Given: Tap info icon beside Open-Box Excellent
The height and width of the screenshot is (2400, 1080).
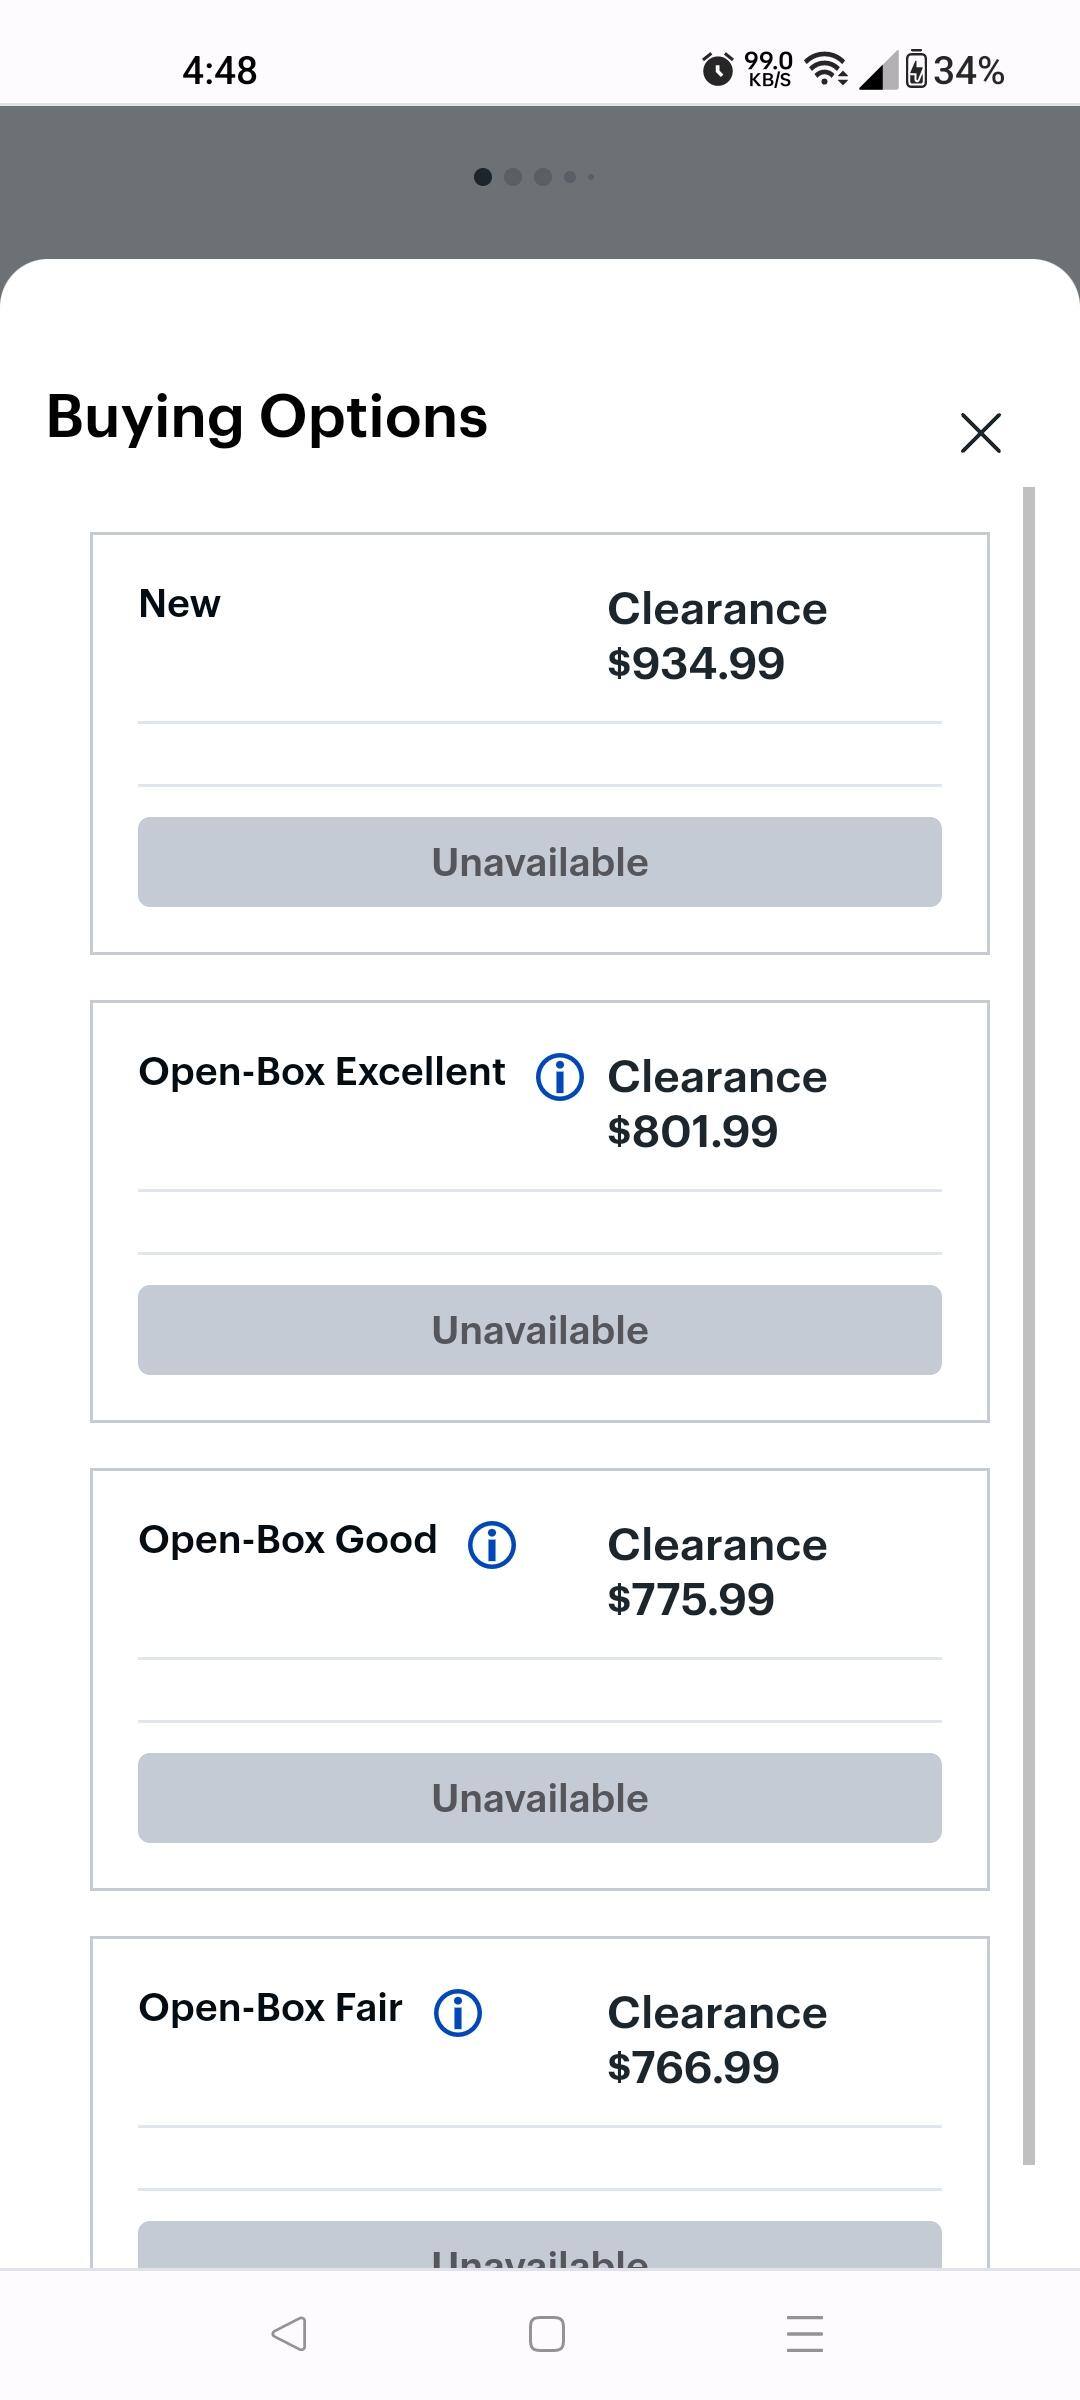Looking at the screenshot, I should click(560, 1077).
